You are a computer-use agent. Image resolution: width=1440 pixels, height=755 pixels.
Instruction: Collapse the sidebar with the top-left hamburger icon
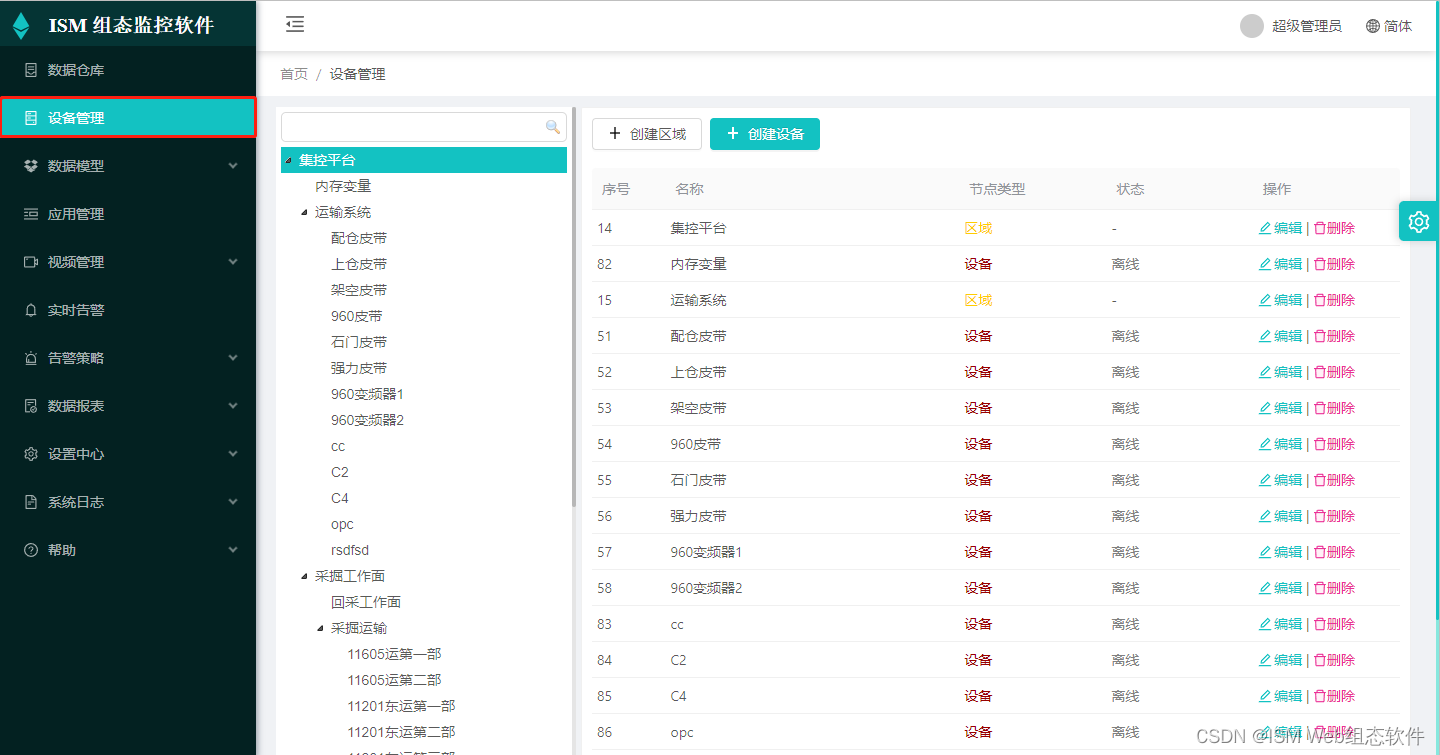[x=295, y=24]
